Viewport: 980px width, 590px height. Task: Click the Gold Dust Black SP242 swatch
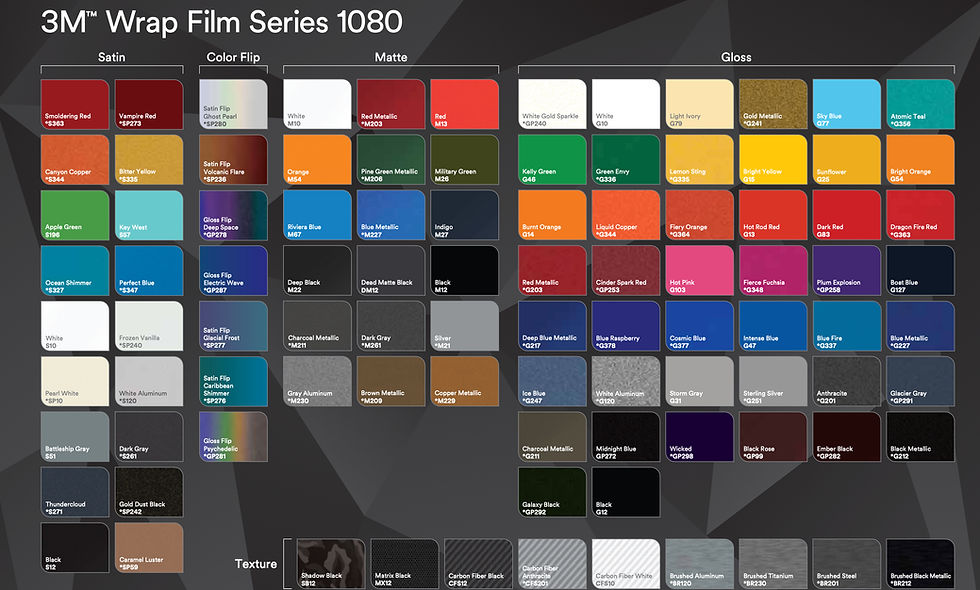point(149,492)
